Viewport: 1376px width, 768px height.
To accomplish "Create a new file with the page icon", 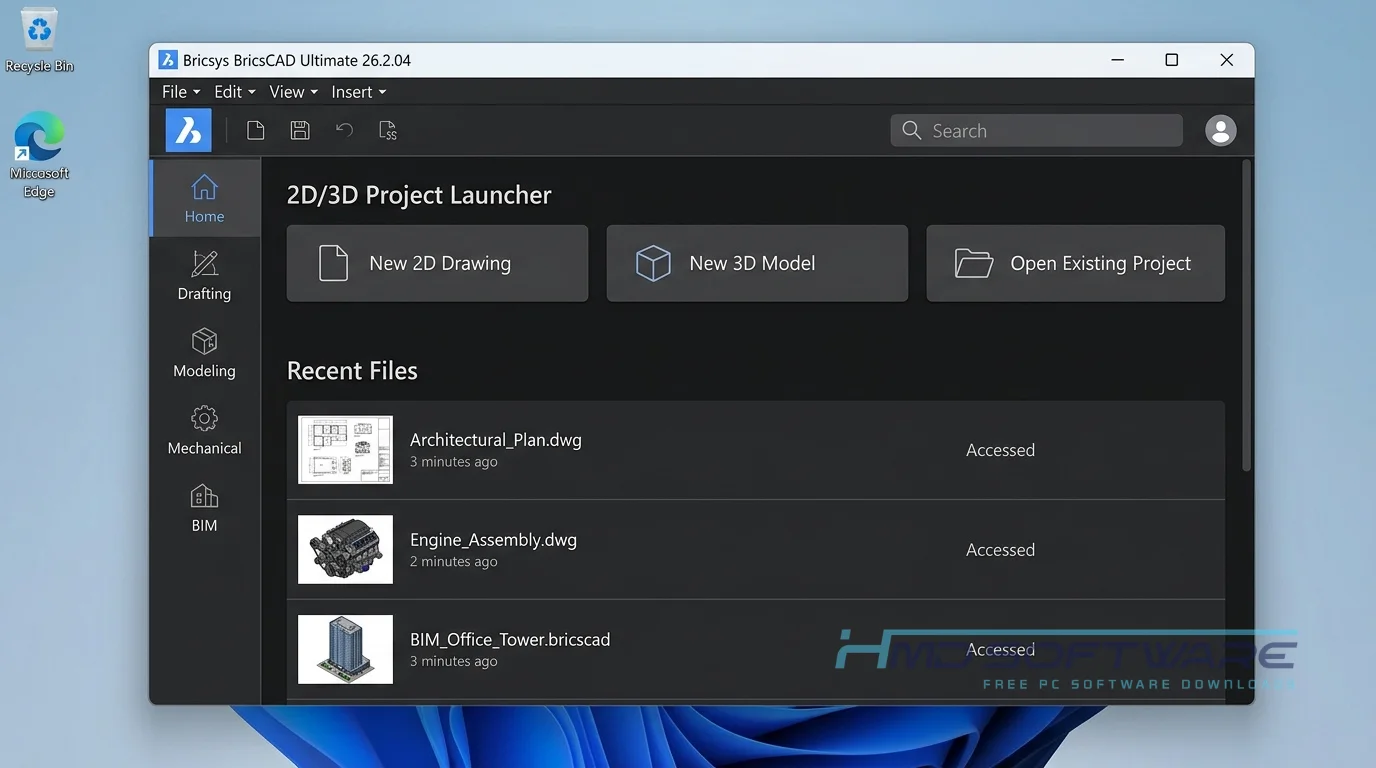I will [256, 130].
